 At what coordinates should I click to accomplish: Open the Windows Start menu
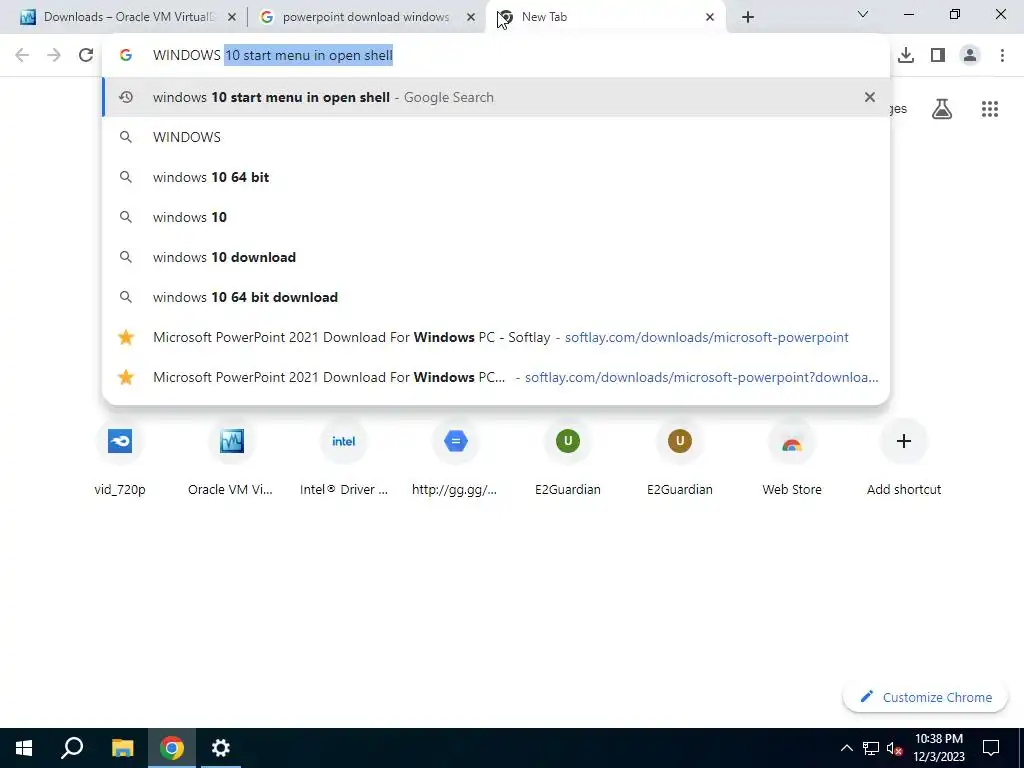click(24, 748)
